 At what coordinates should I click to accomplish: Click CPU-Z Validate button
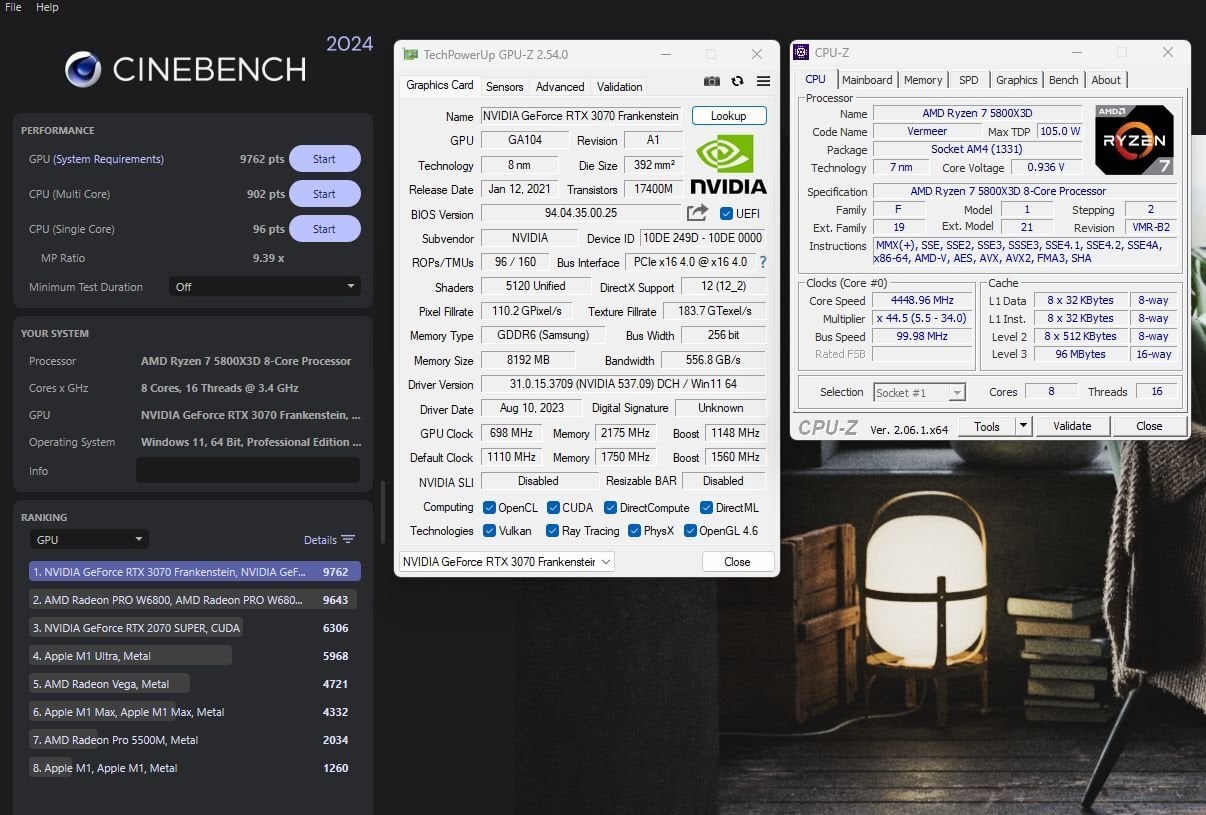coord(1072,426)
